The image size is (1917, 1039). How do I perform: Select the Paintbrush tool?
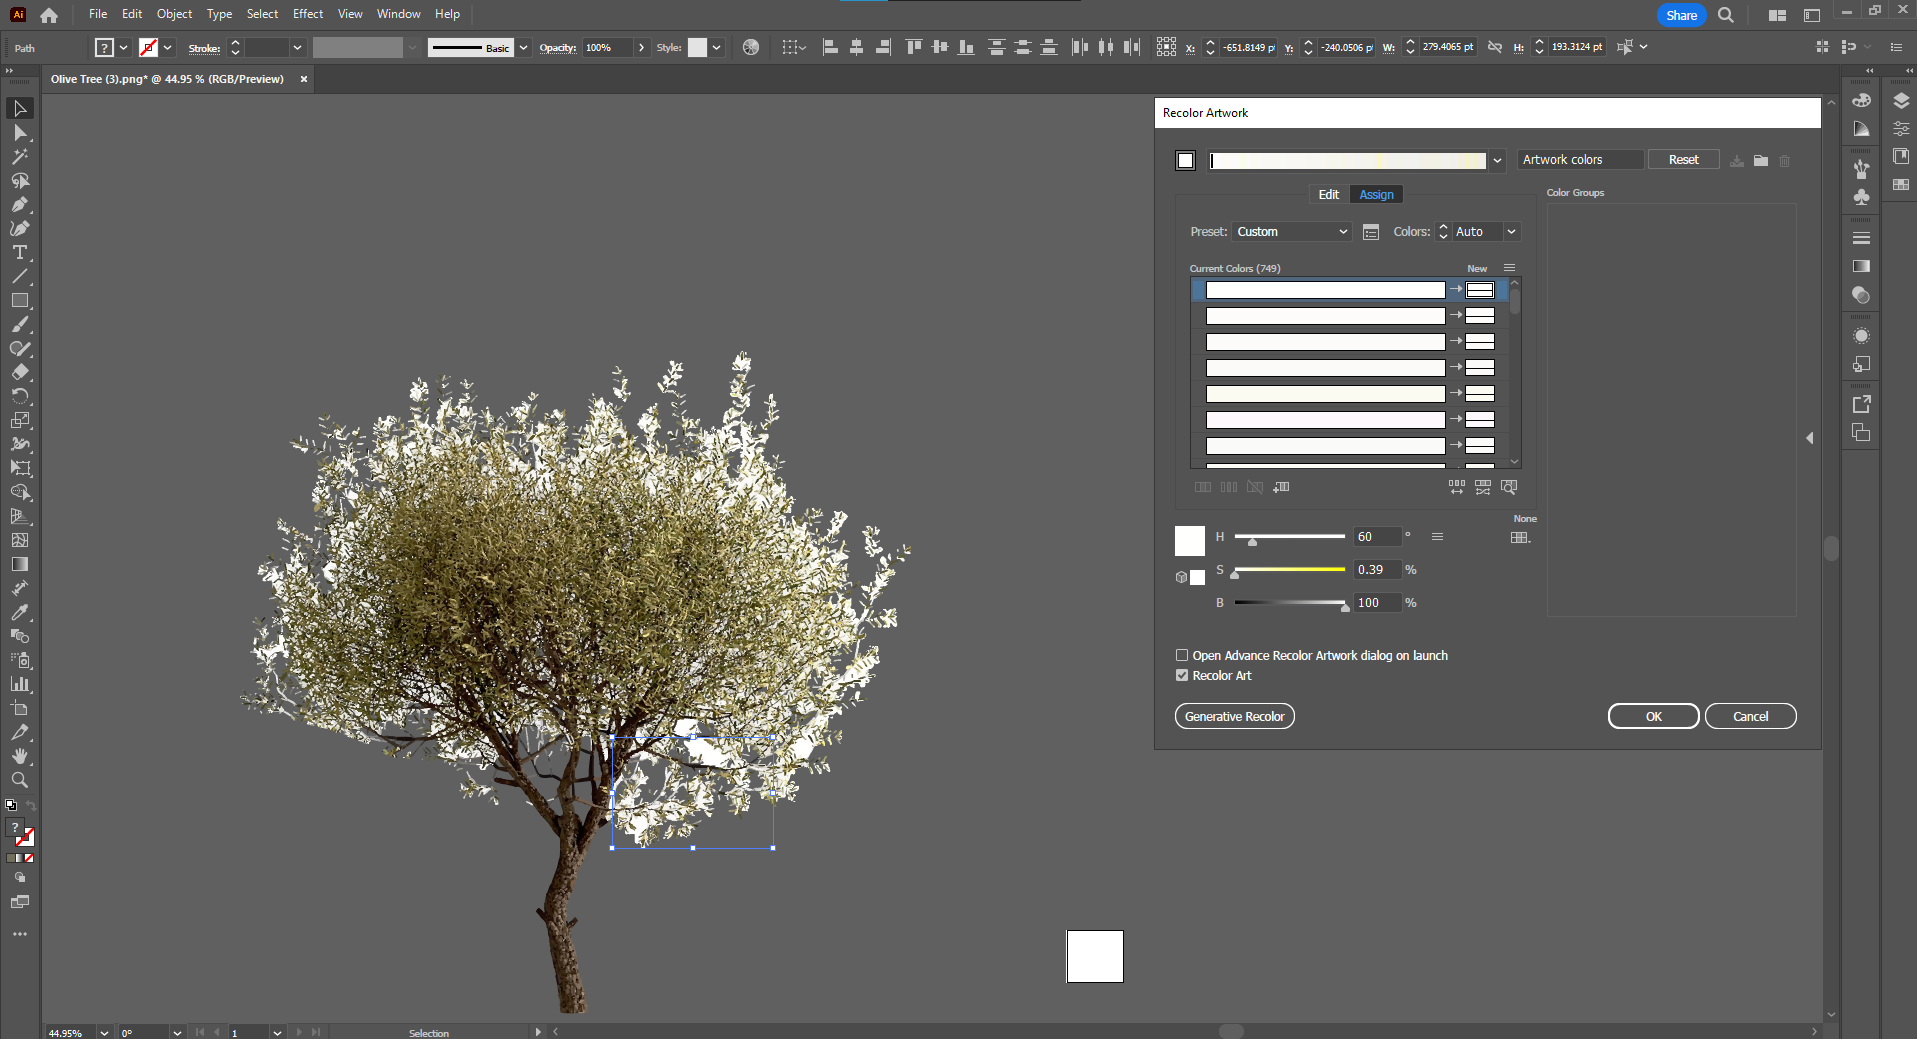tap(20, 324)
